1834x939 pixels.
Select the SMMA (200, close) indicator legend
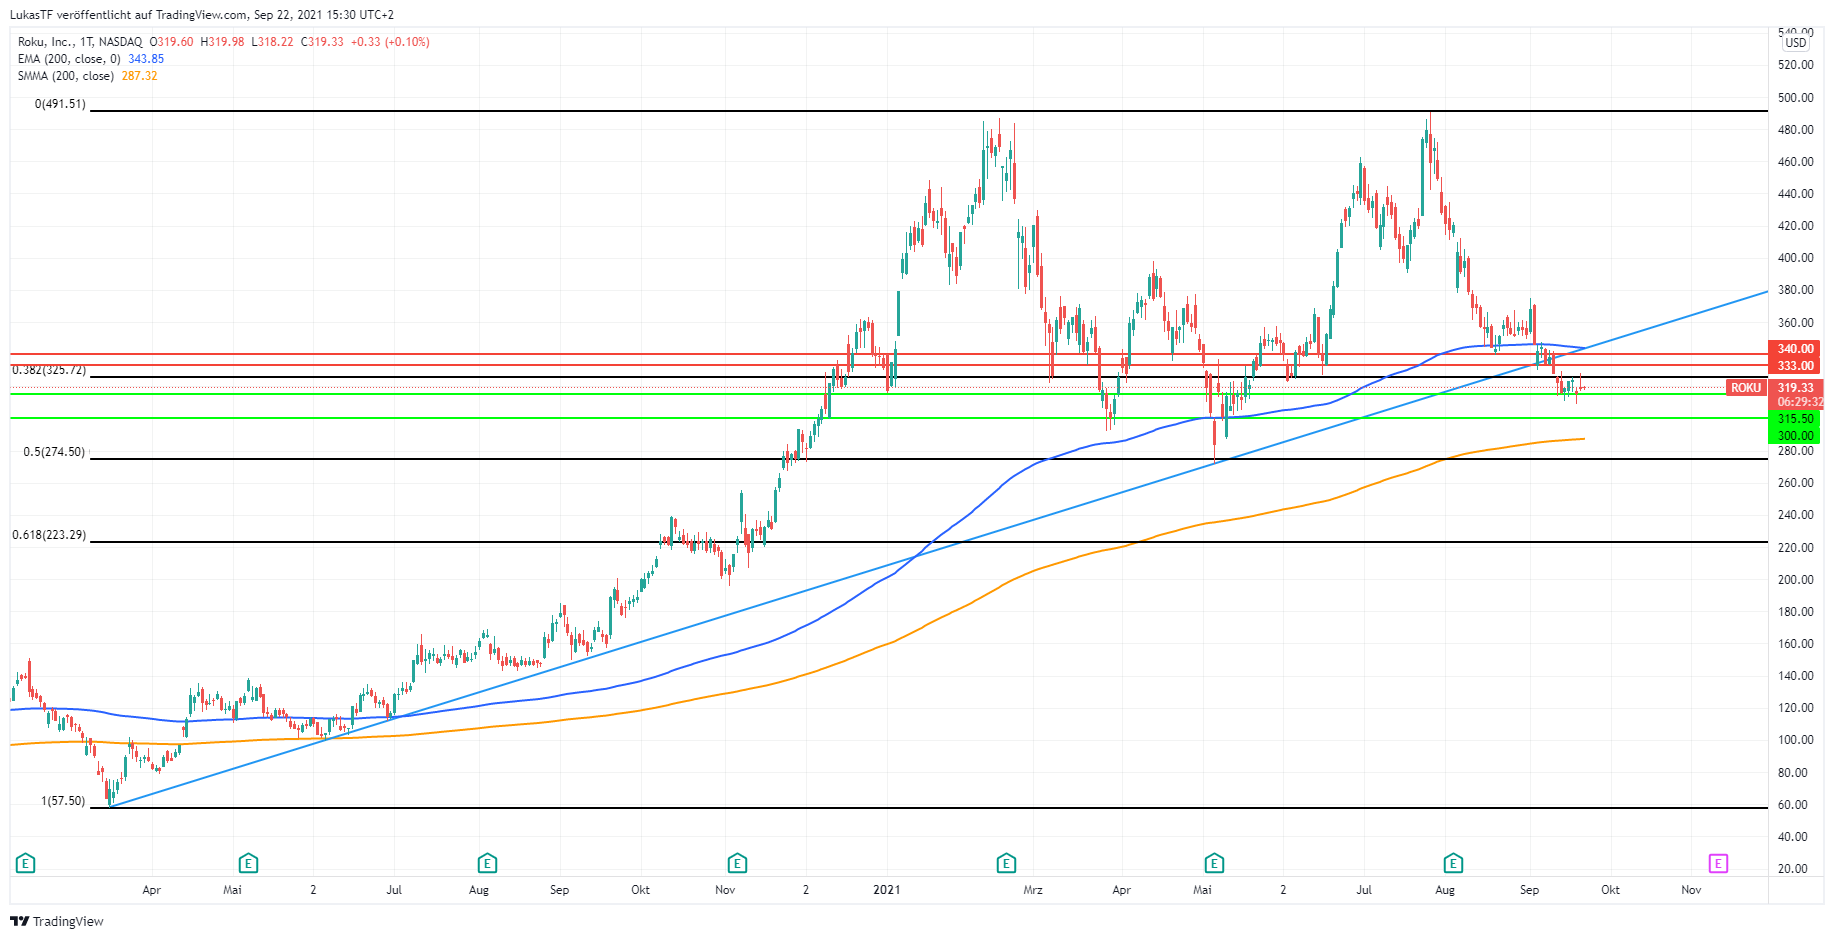pyautogui.click(x=65, y=76)
